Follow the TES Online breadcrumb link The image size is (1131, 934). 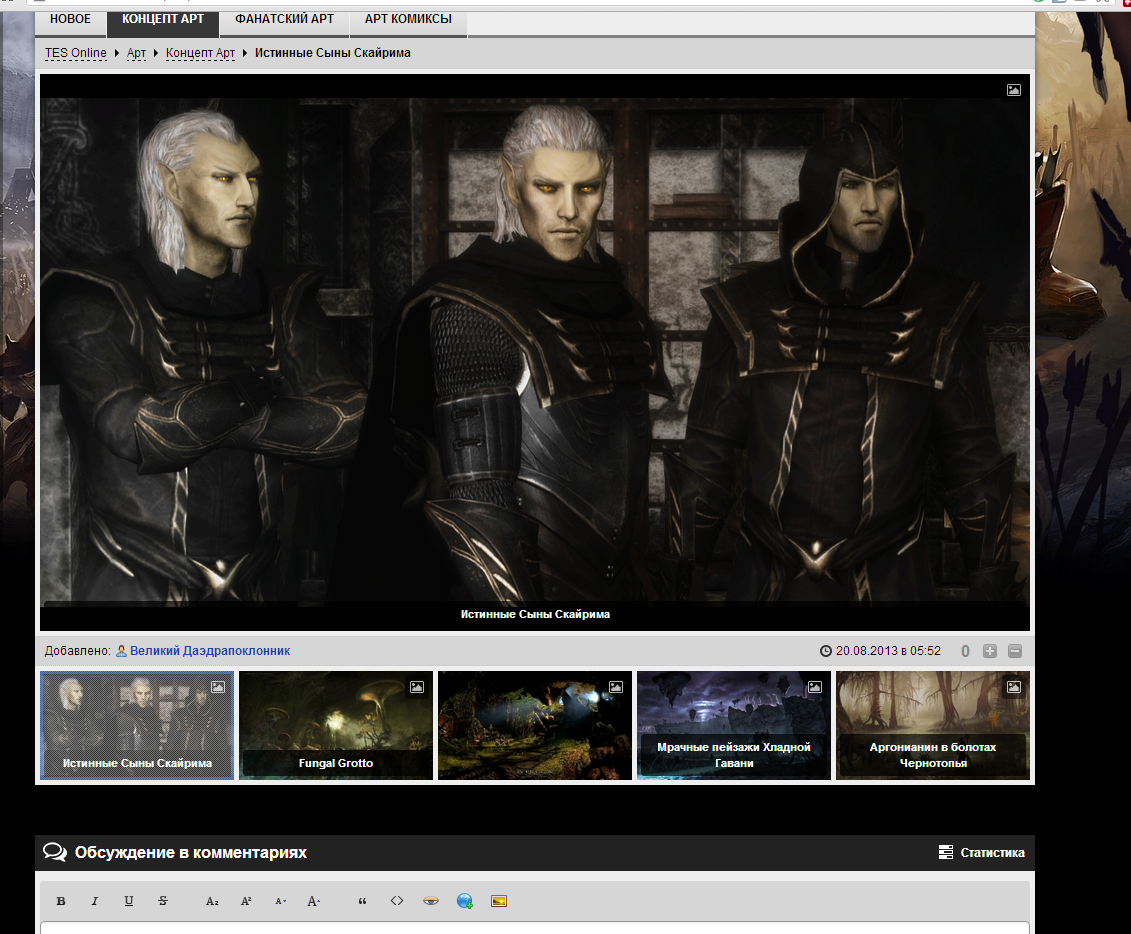point(76,53)
